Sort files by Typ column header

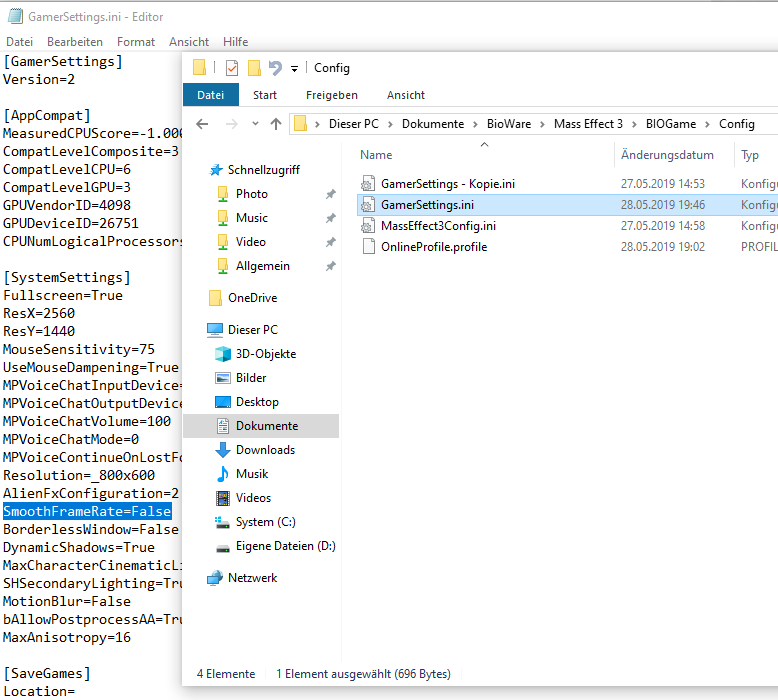[750, 155]
